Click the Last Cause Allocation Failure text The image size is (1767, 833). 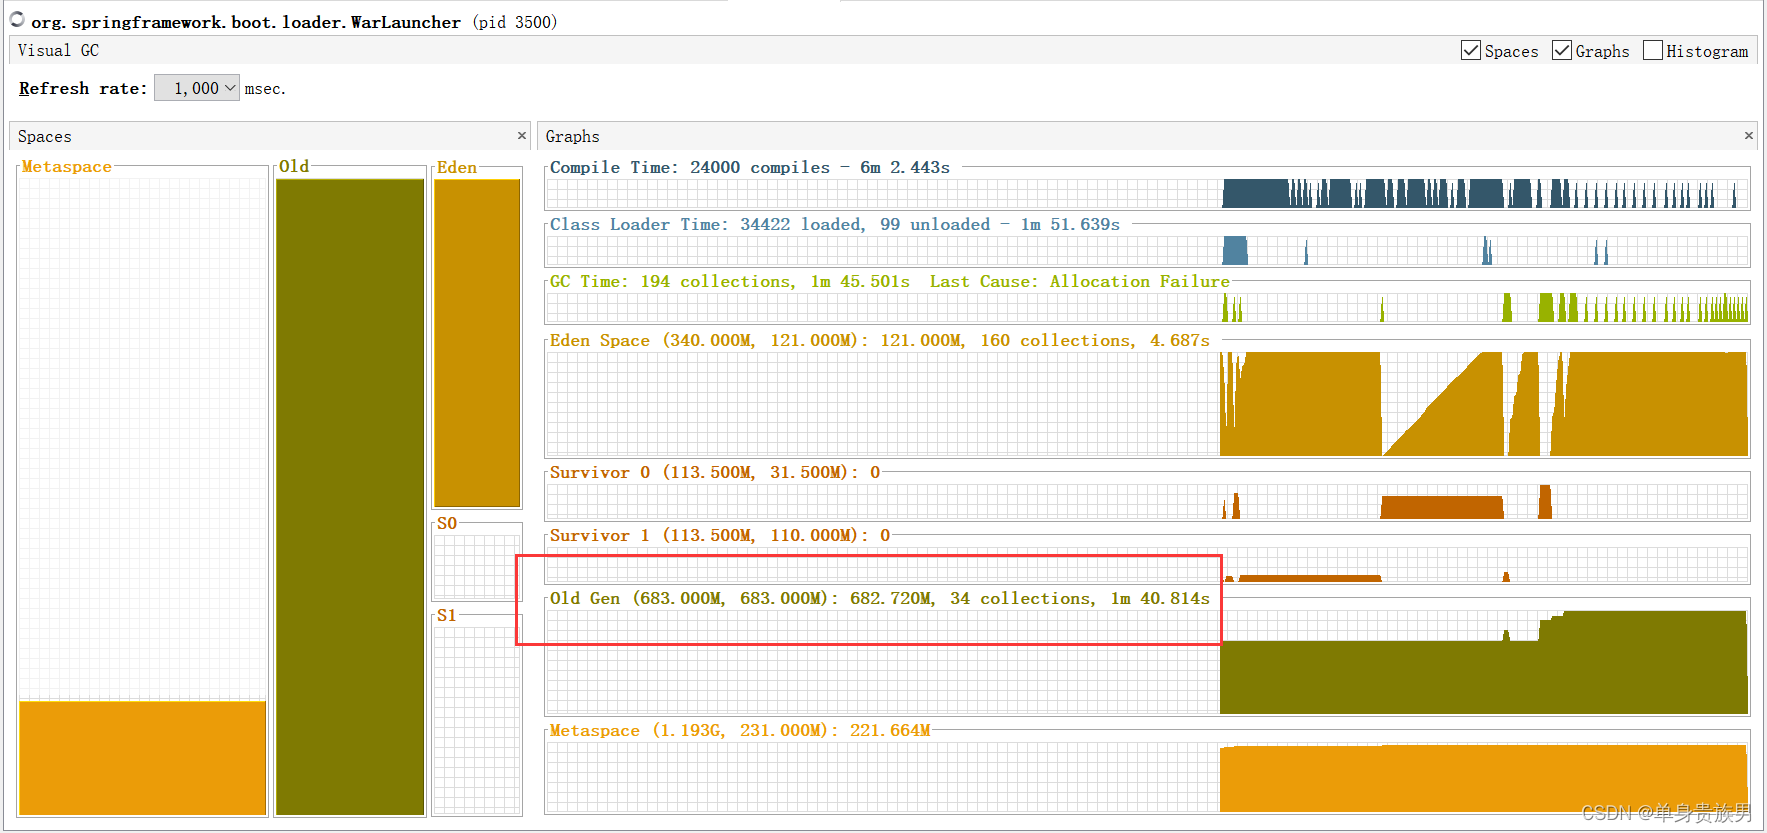tap(1080, 281)
